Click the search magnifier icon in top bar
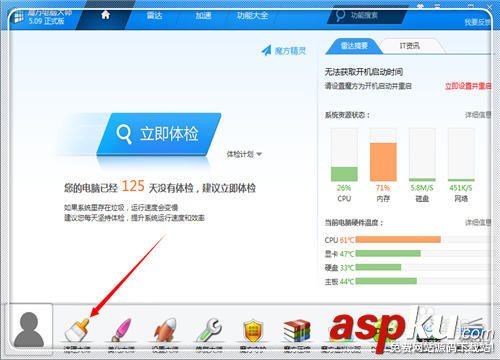 pos(340,15)
